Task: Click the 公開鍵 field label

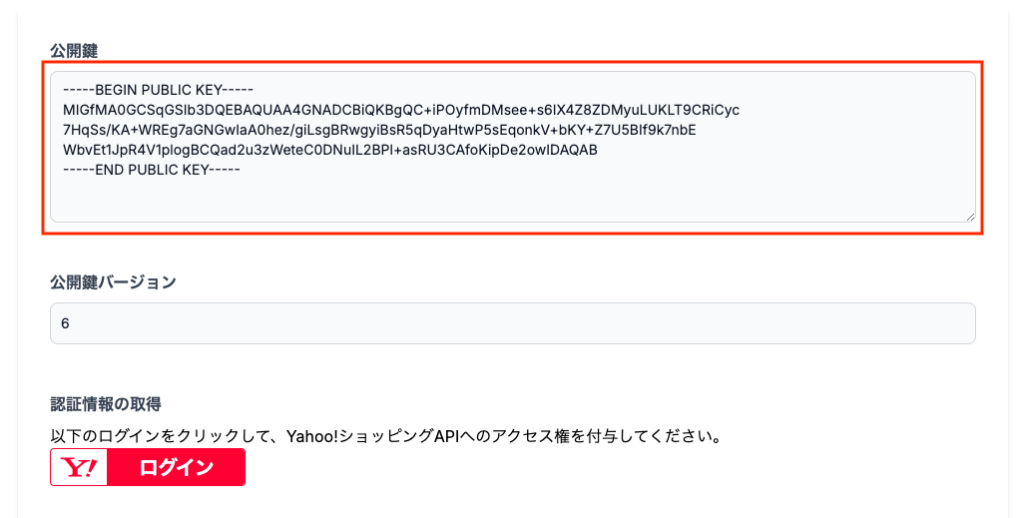Action: pos(72,49)
